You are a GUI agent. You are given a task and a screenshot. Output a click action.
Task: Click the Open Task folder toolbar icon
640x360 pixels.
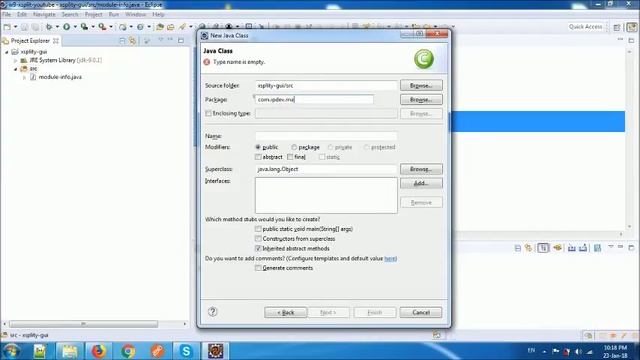171,27
